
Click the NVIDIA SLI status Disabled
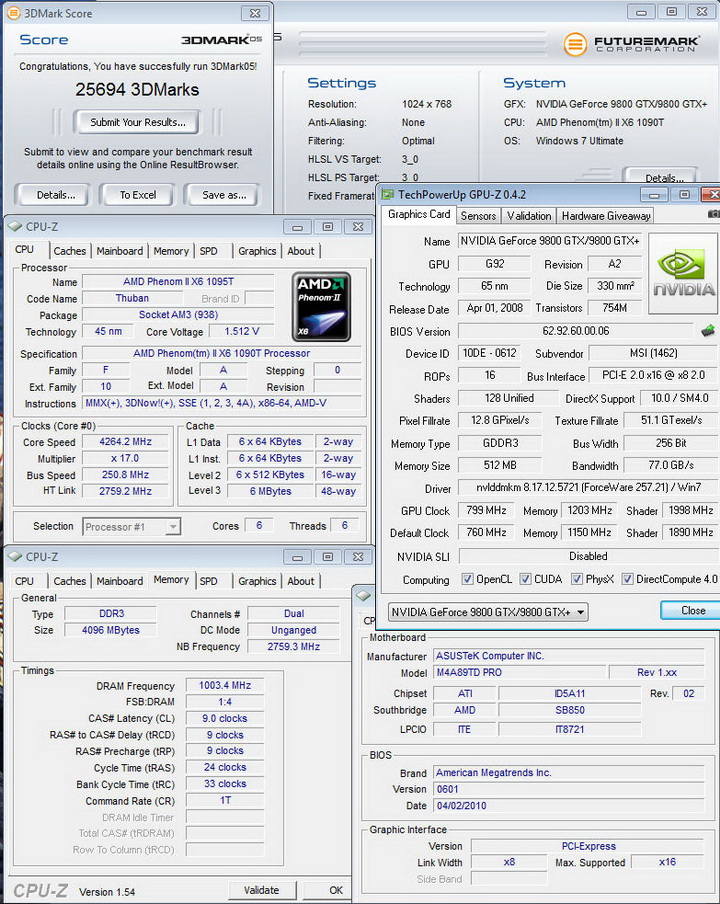588,556
